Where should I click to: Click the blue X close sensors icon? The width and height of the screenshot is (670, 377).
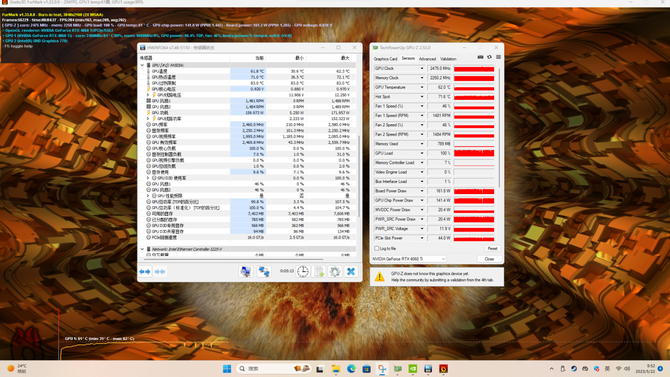(x=351, y=271)
